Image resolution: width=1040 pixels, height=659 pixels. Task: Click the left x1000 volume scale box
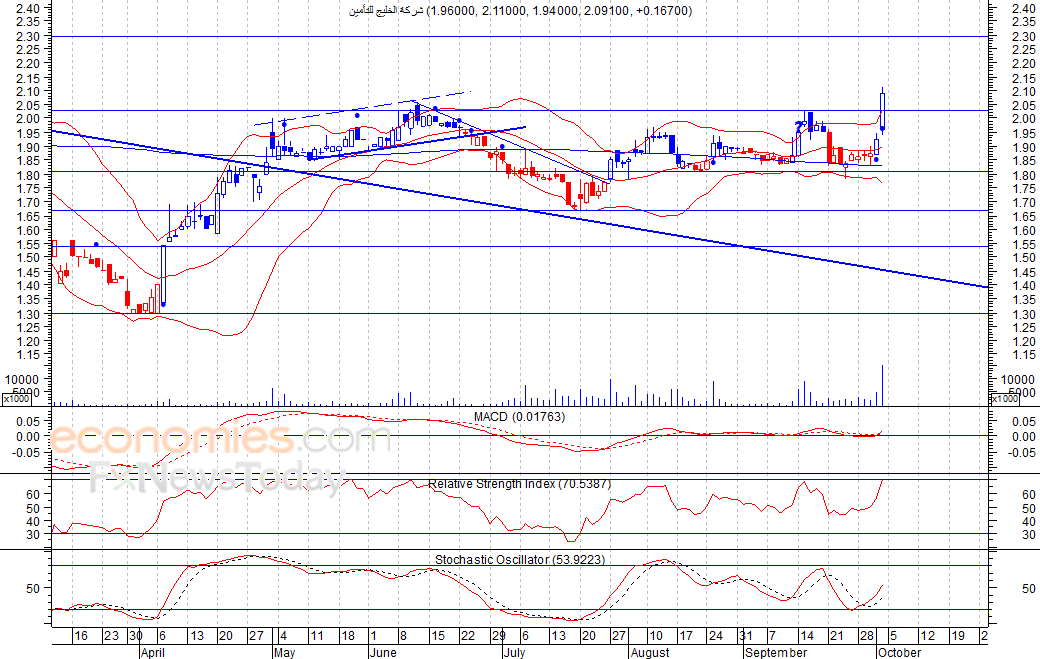(x=16, y=398)
